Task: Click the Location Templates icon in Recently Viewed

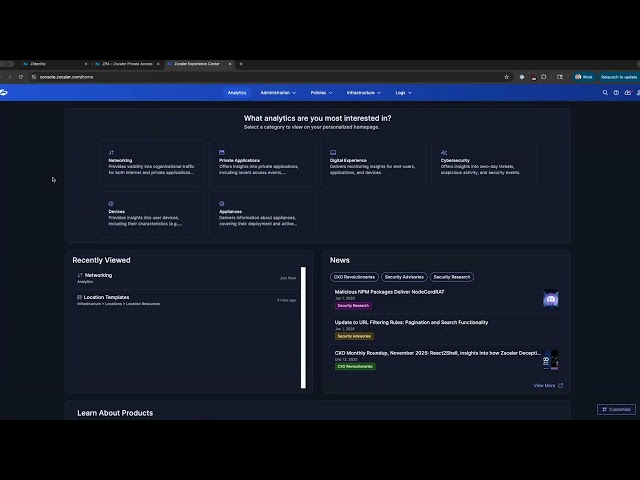Action: click(x=79, y=297)
